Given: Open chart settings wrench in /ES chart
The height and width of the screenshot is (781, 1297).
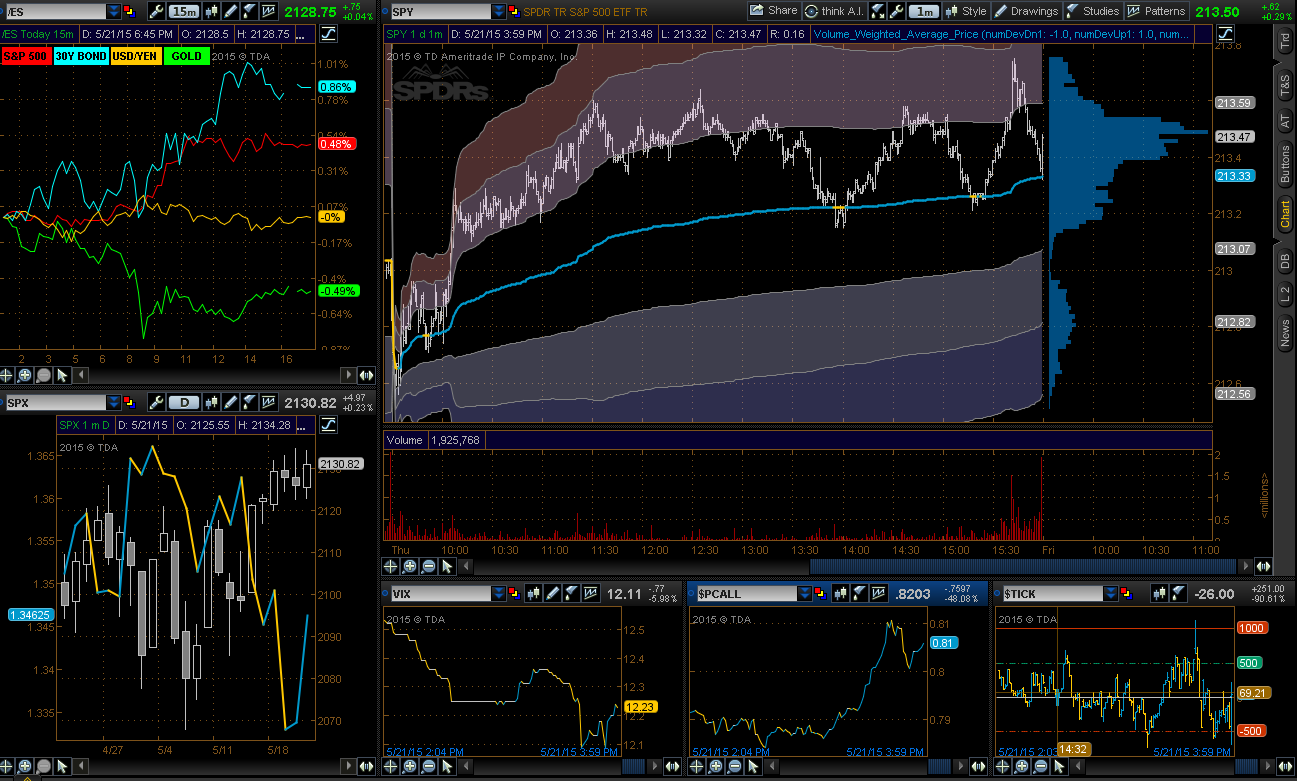Looking at the screenshot, I should [156, 11].
